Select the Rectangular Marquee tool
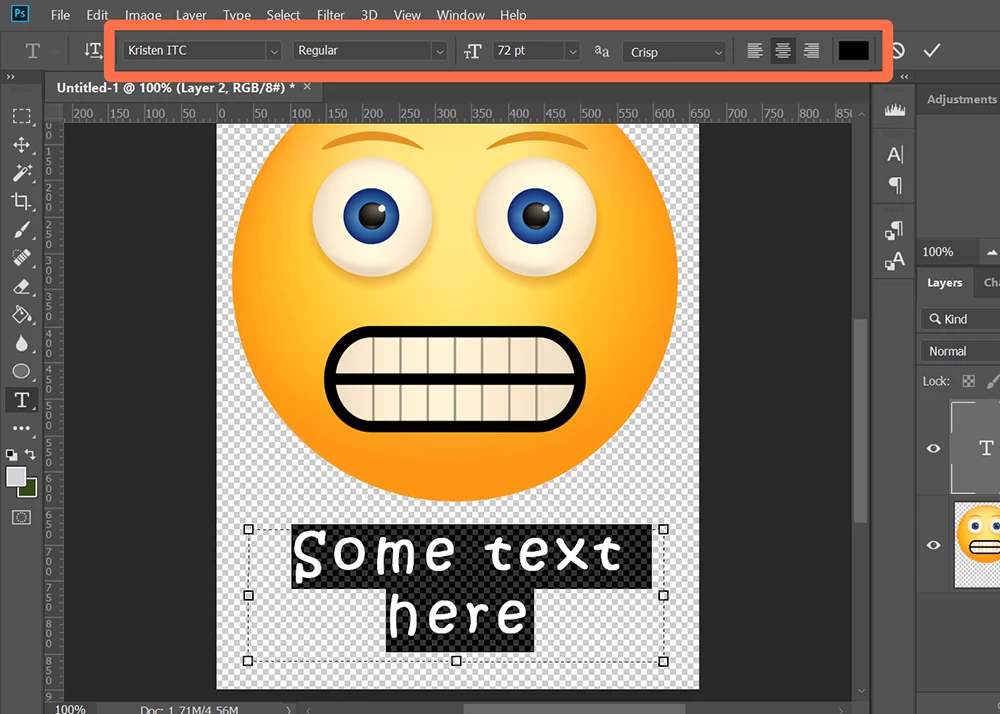Image resolution: width=1000 pixels, height=714 pixels. coord(21,115)
